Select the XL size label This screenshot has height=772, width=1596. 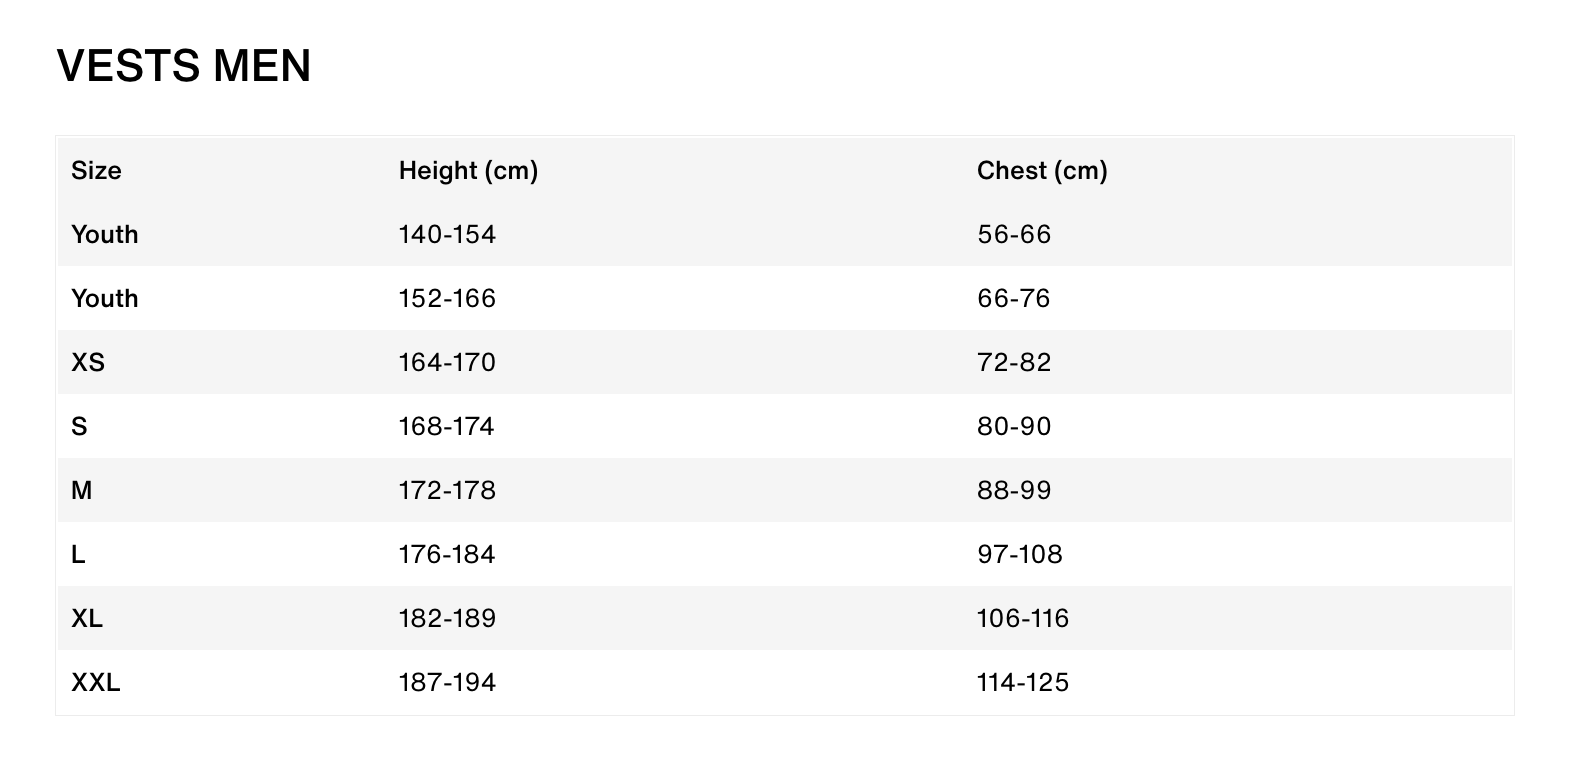point(87,618)
